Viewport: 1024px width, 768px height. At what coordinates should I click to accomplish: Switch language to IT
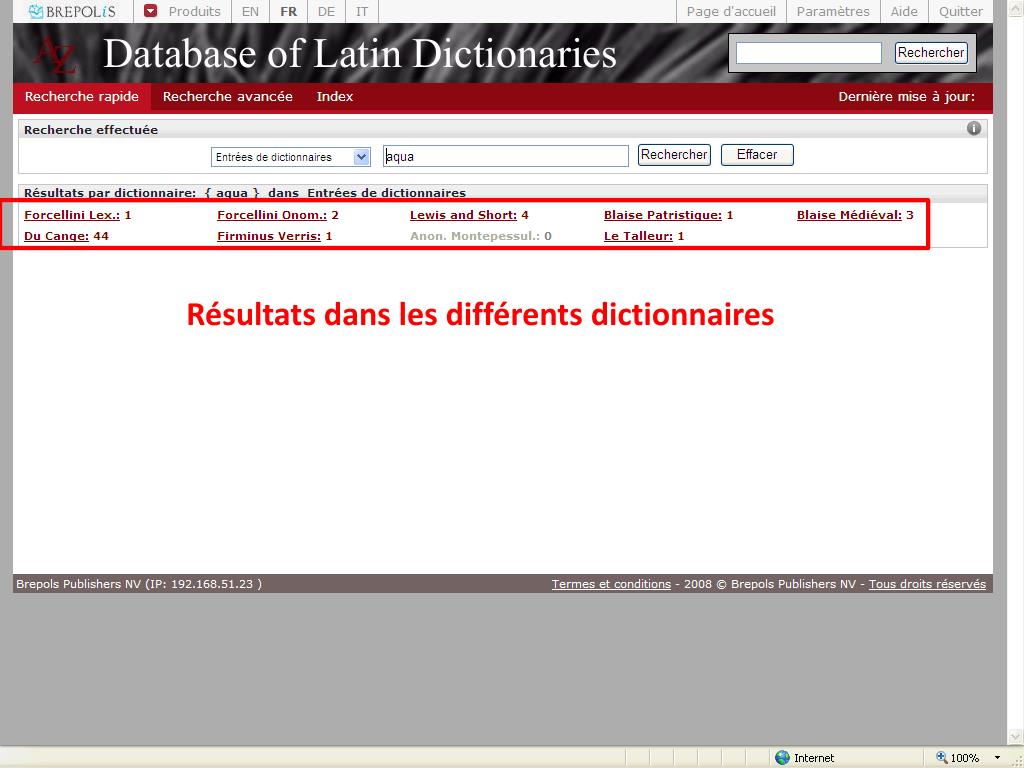pos(362,11)
